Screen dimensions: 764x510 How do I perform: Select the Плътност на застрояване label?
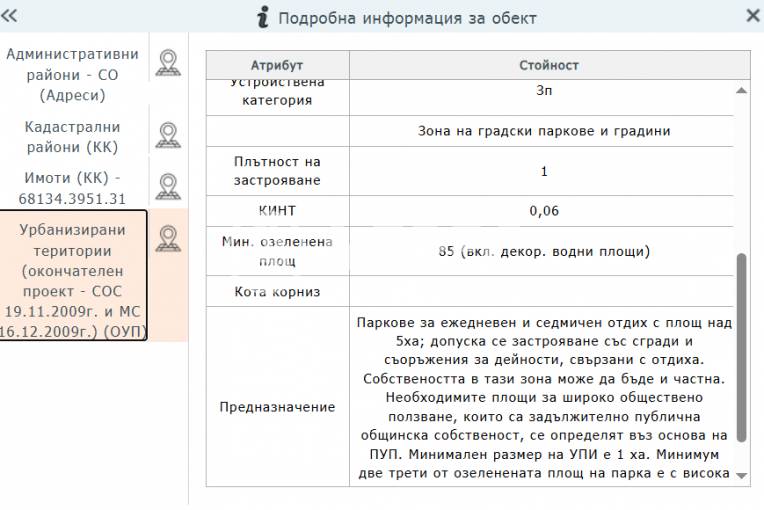click(277, 171)
